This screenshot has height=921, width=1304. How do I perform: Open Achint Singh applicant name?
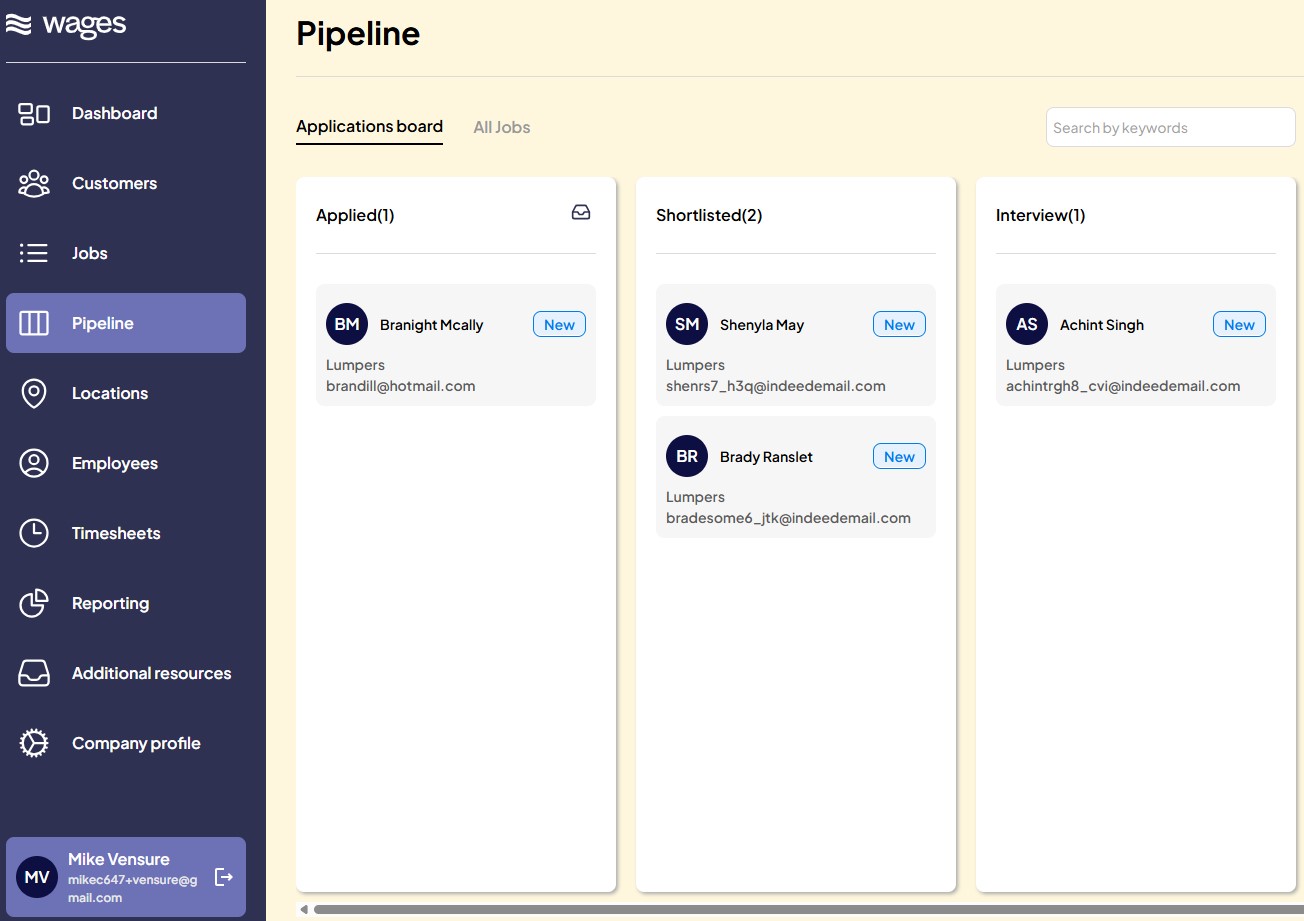pyautogui.click(x=1102, y=325)
